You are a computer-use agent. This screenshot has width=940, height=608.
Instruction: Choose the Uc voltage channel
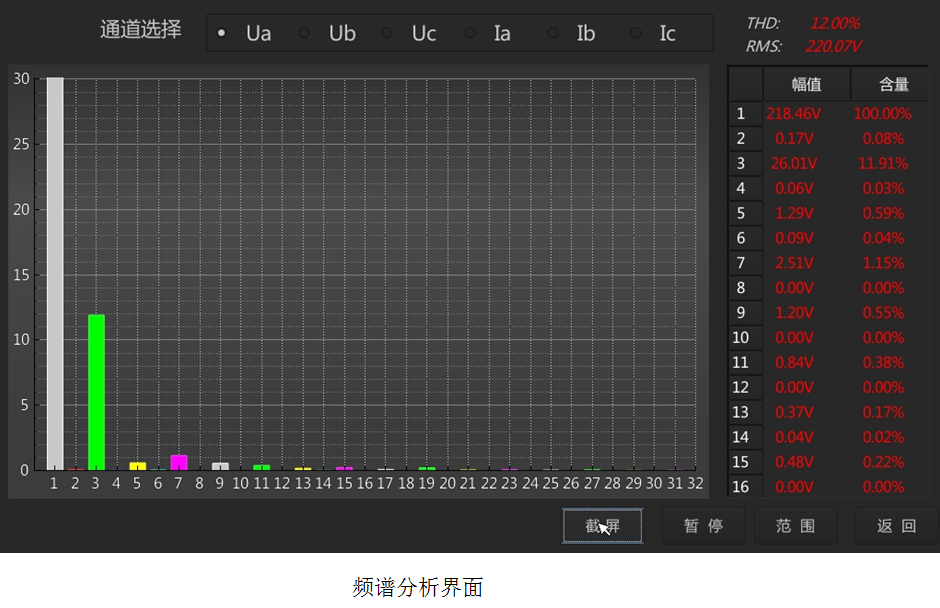387,33
